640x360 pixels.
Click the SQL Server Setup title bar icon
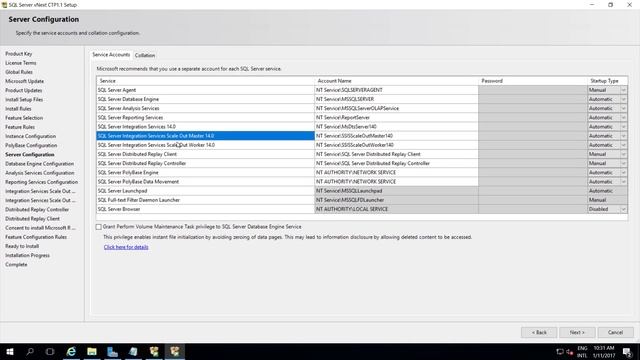[x=4, y=4]
